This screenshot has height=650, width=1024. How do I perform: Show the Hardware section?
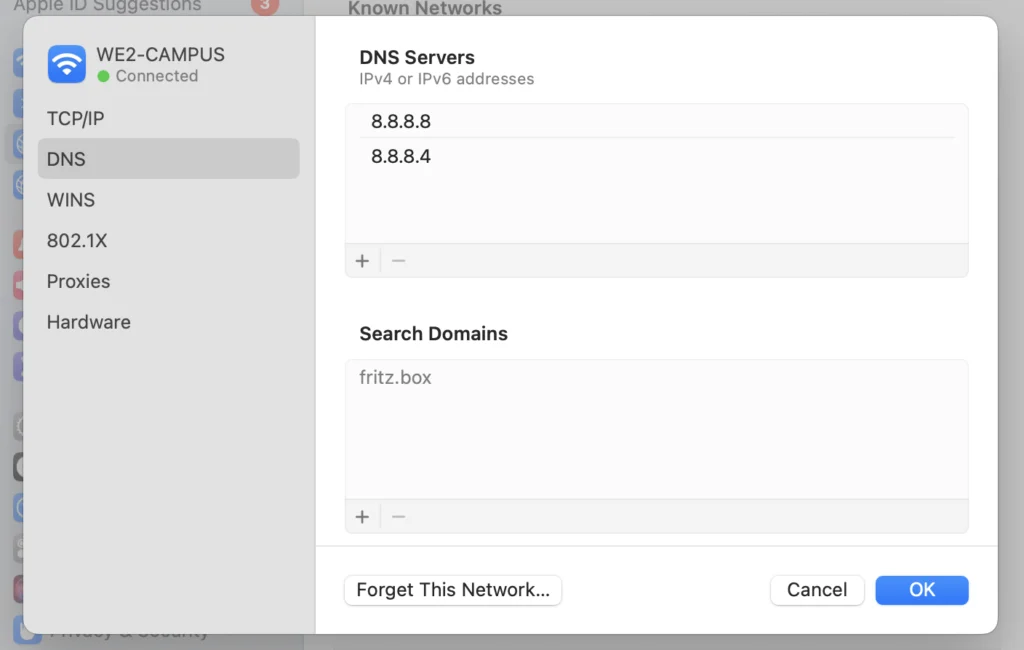click(x=168, y=322)
